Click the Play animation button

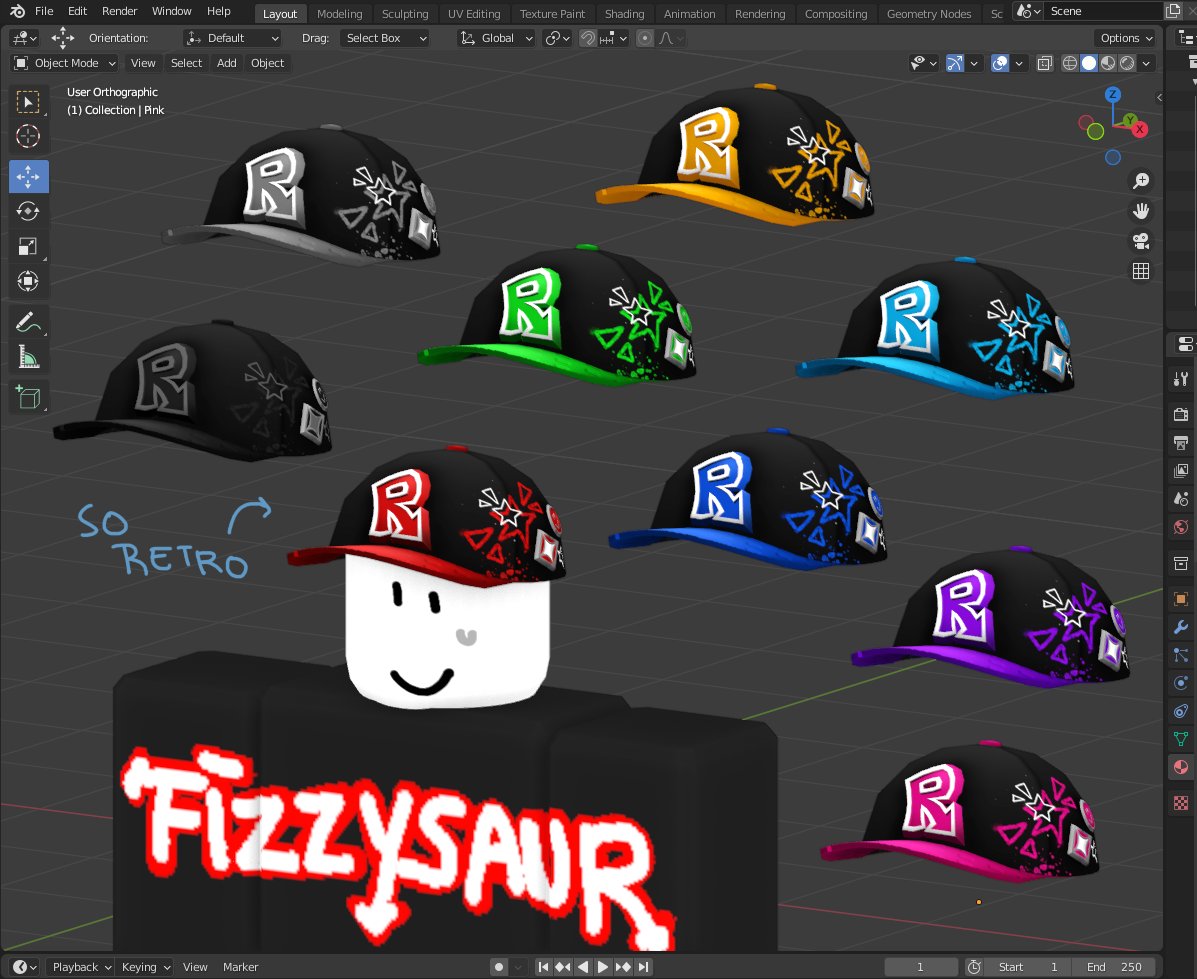coord(602,967)
